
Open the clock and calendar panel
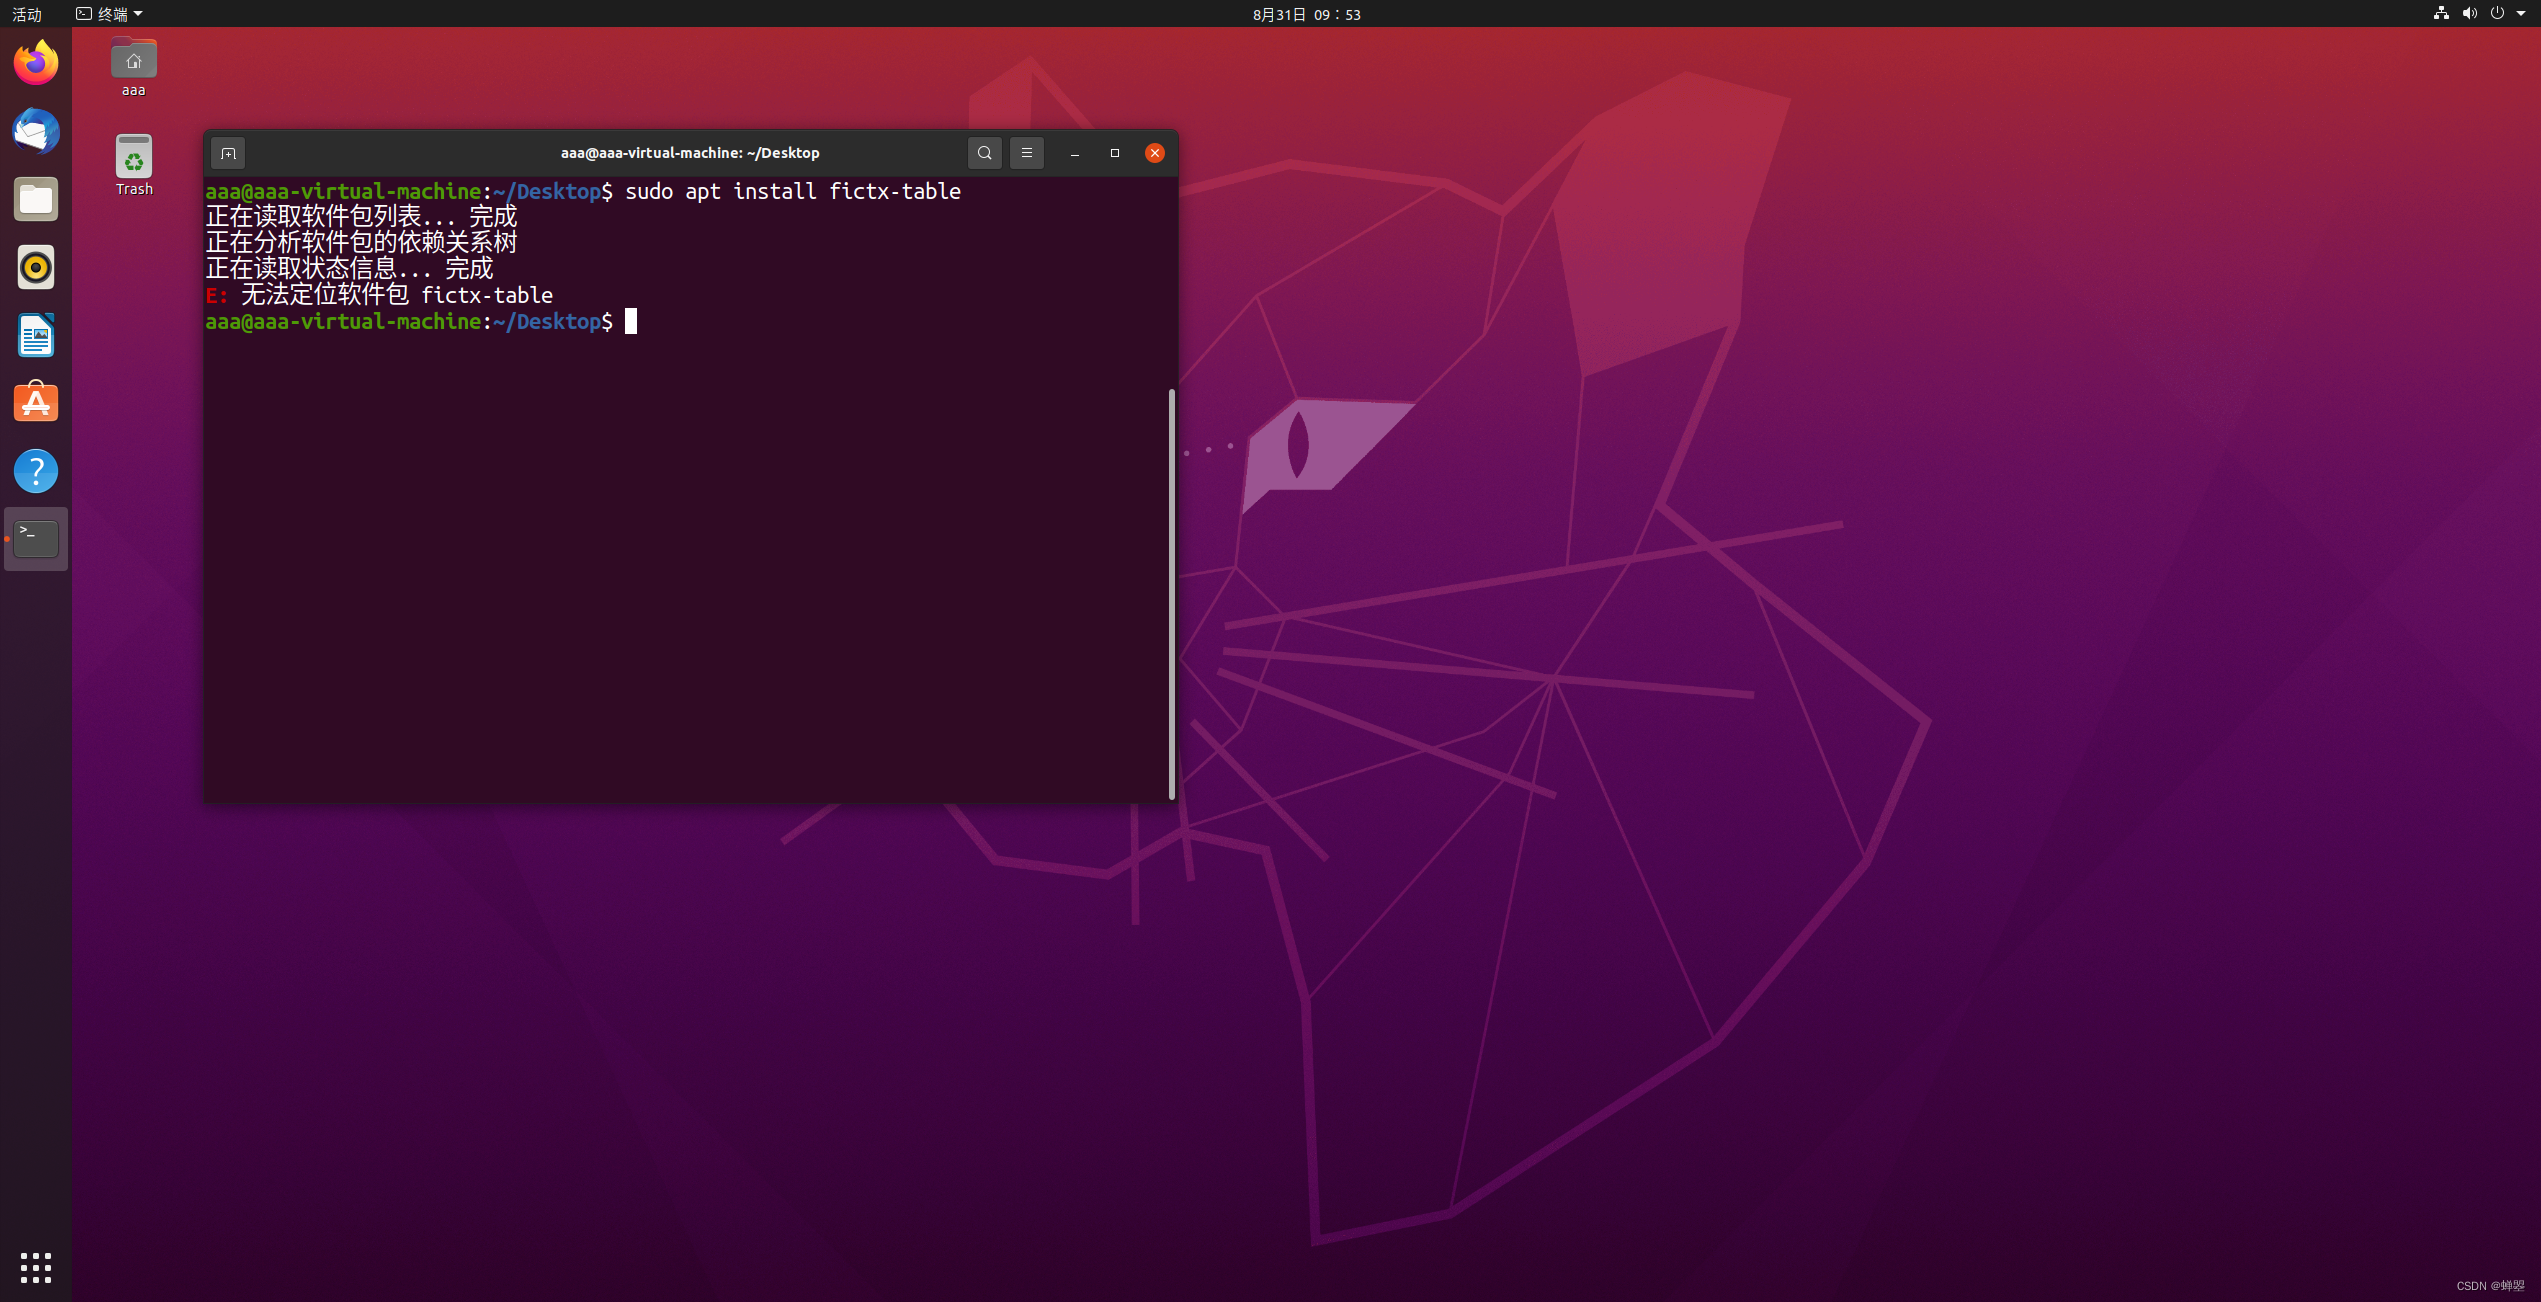tap(1306, 14)
